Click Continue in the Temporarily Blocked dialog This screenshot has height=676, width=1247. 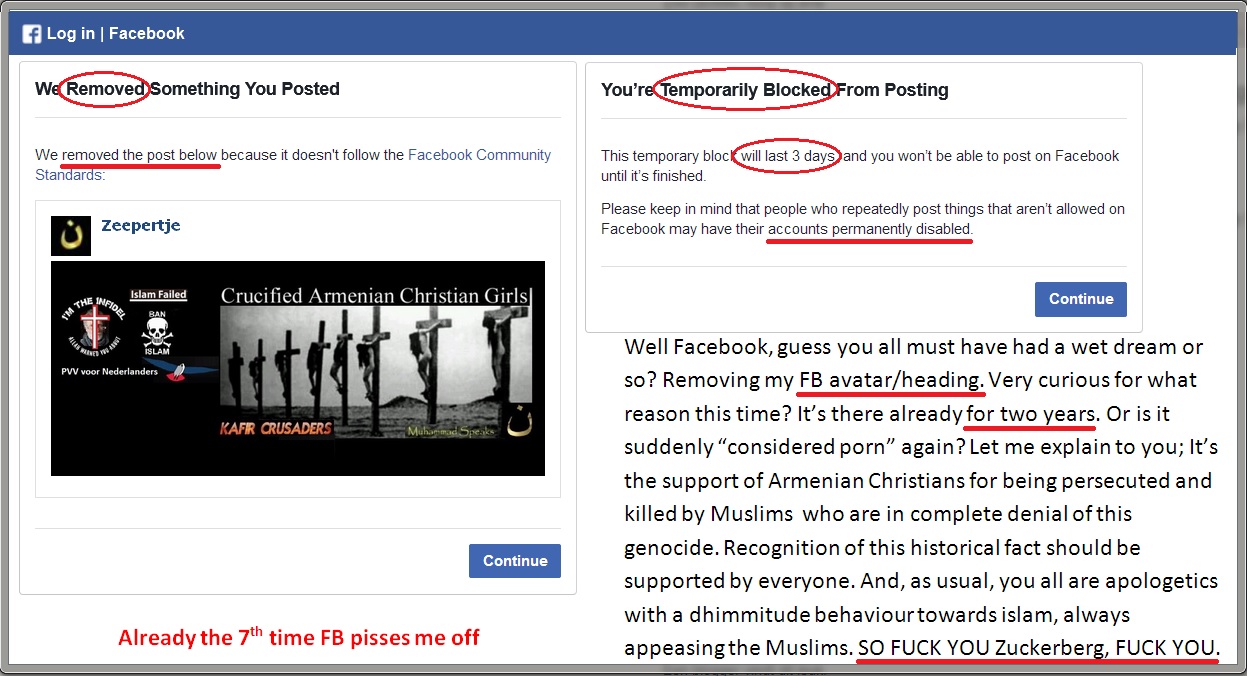(x=1081, y=299)
